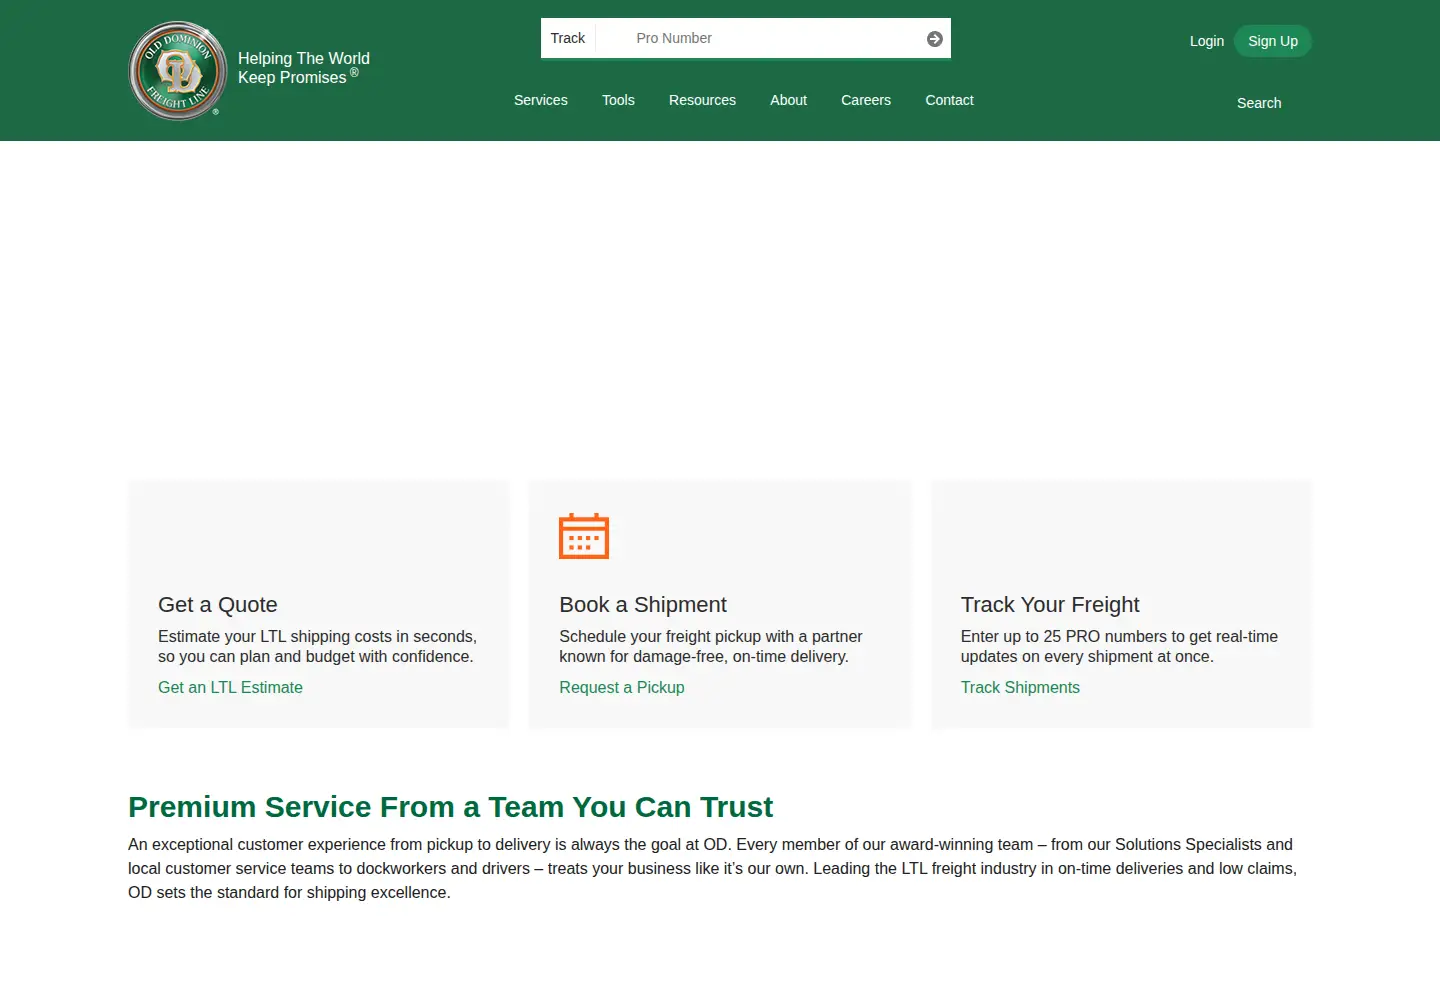Open the Resources menu

pyautogui.click(x=702, y=100)
